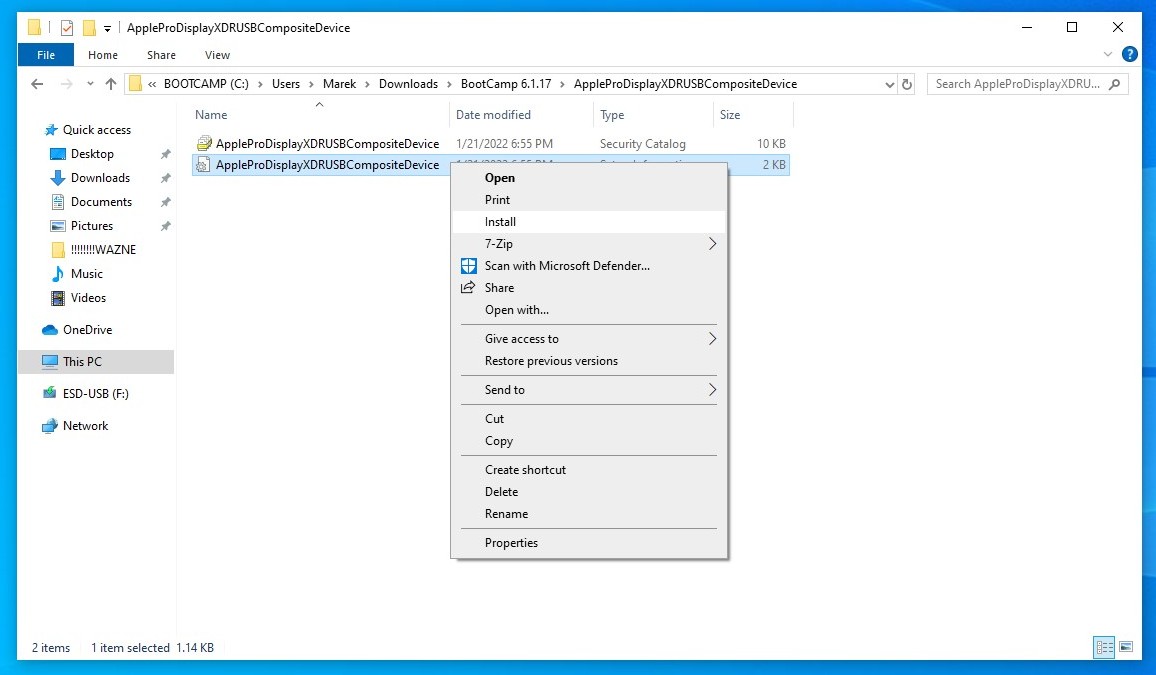
Task: Click the search magnifier icon
Action: (1115, 84)
